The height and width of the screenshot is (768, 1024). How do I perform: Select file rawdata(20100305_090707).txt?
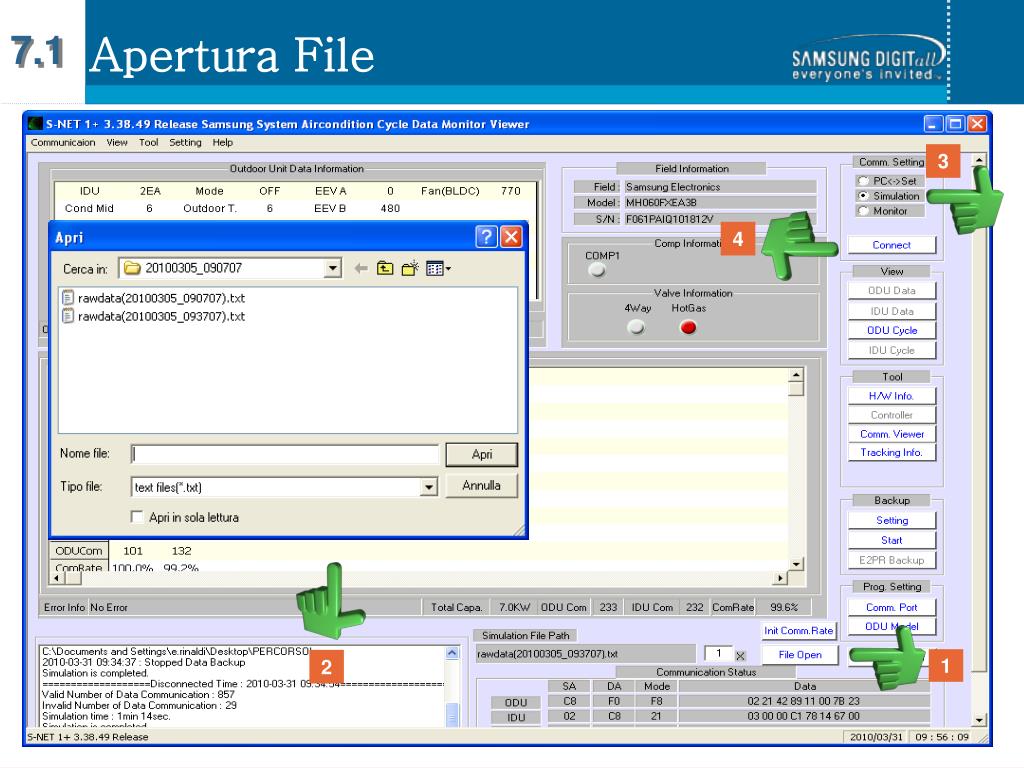[x=153, y=298]
